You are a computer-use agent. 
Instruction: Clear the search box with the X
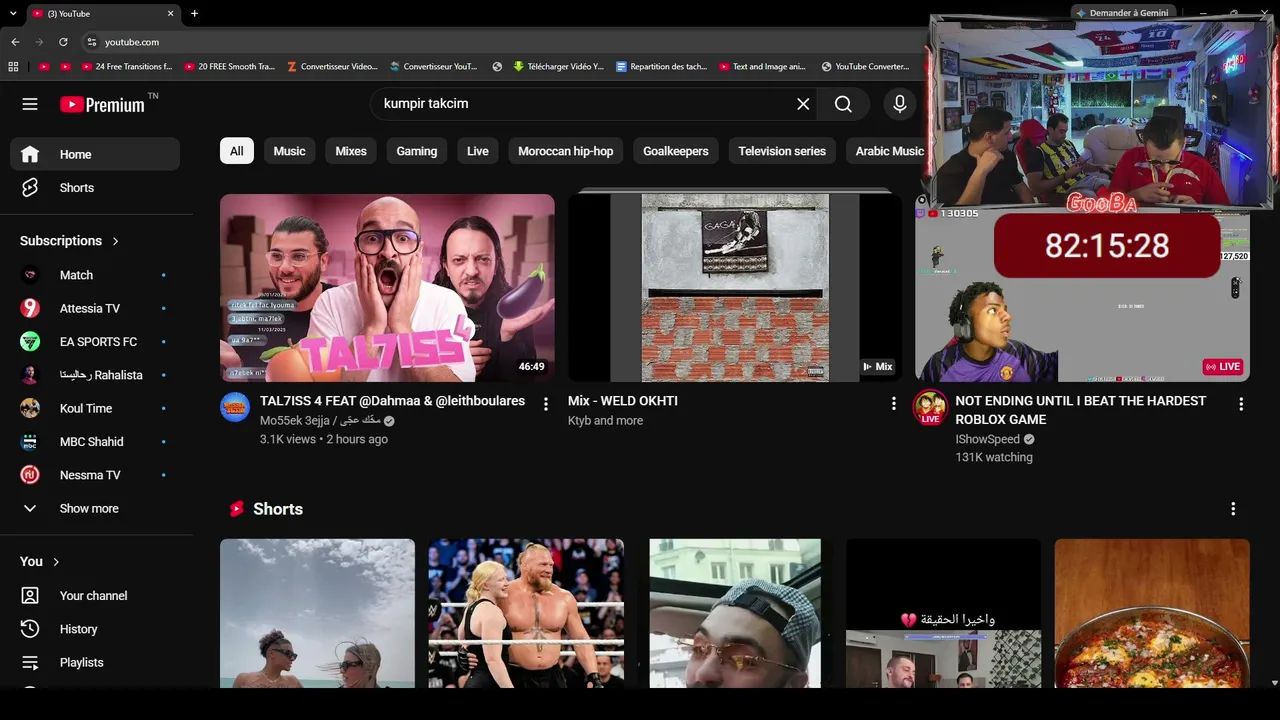tap(803, 104)
